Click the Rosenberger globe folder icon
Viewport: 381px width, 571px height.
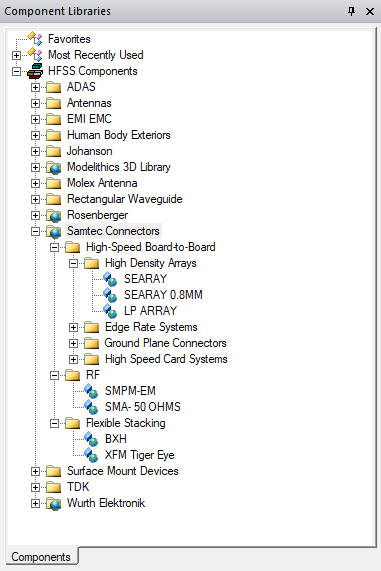point(54,216)
